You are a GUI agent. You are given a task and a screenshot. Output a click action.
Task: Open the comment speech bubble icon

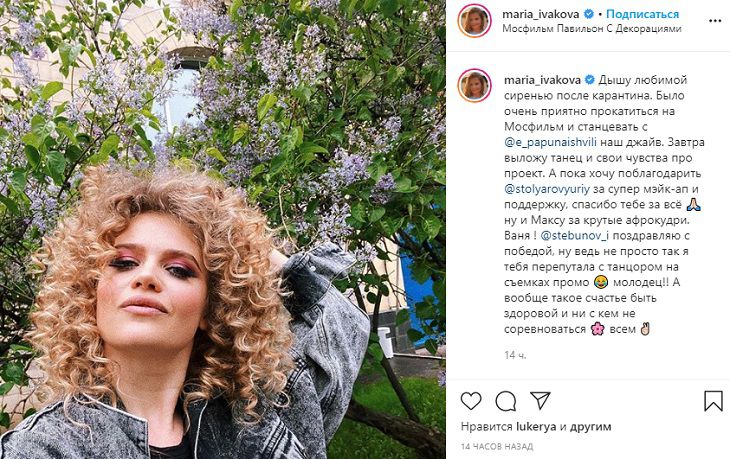[x=506, y=401]
